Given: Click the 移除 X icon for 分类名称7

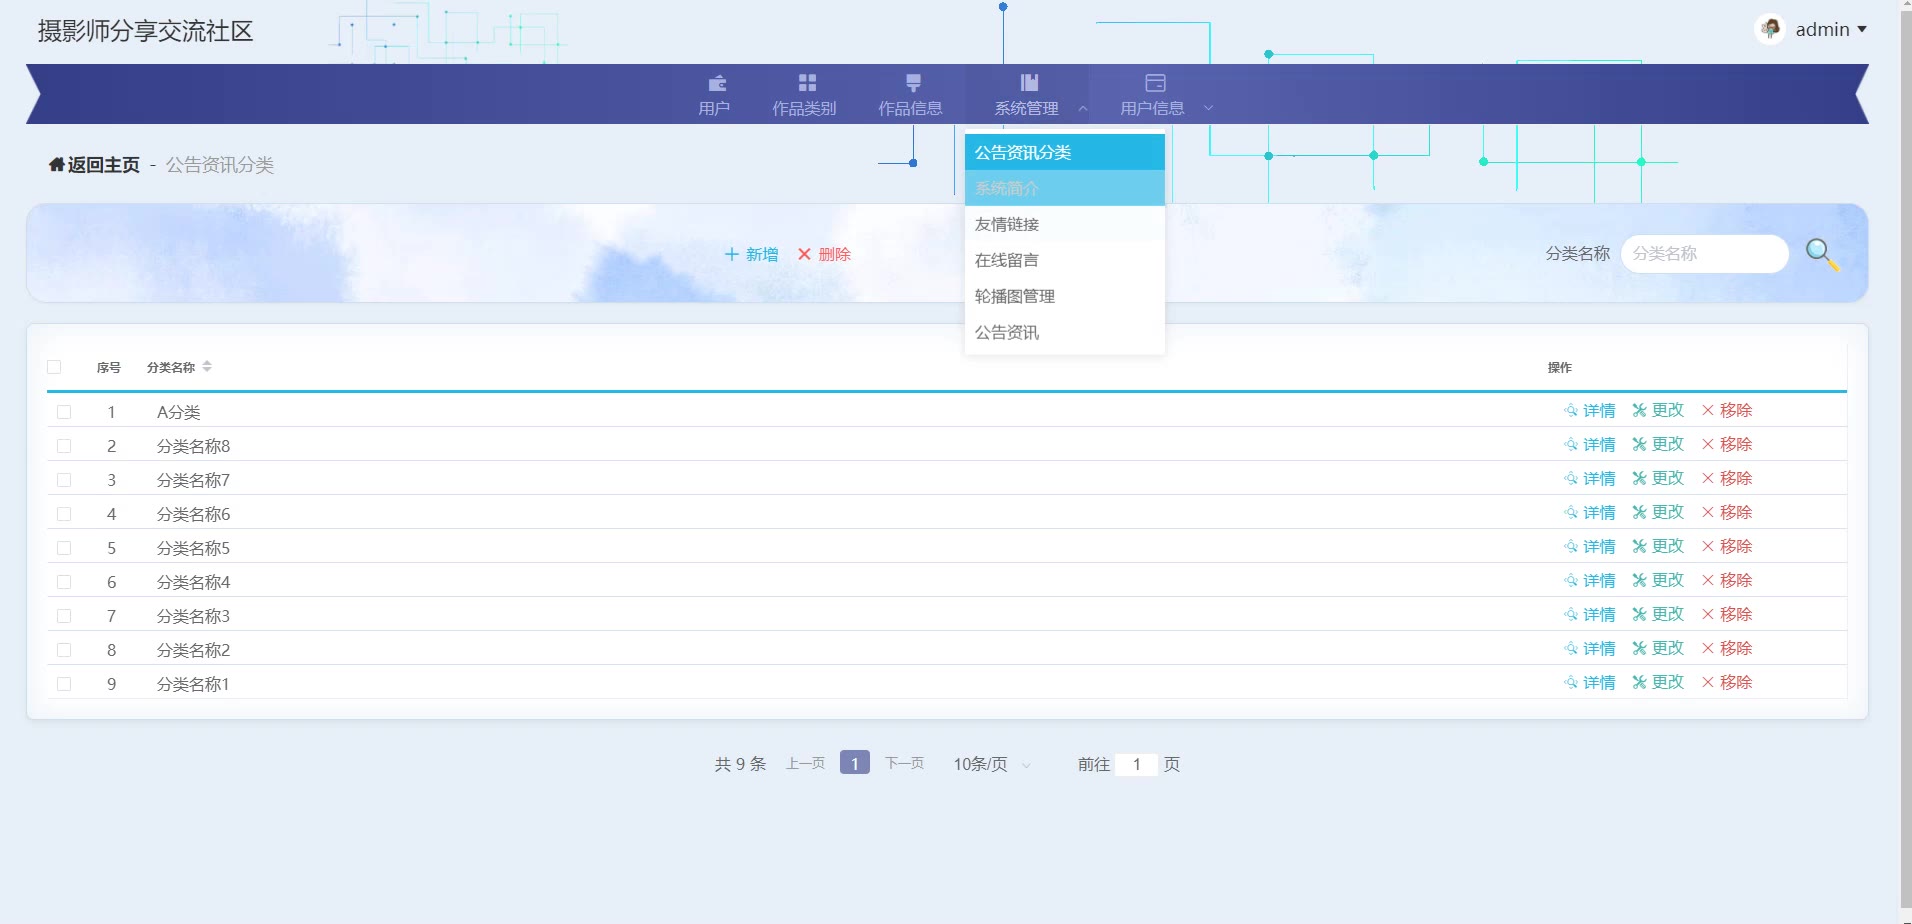Looking at the screenshot, I should click(1708, 479).
